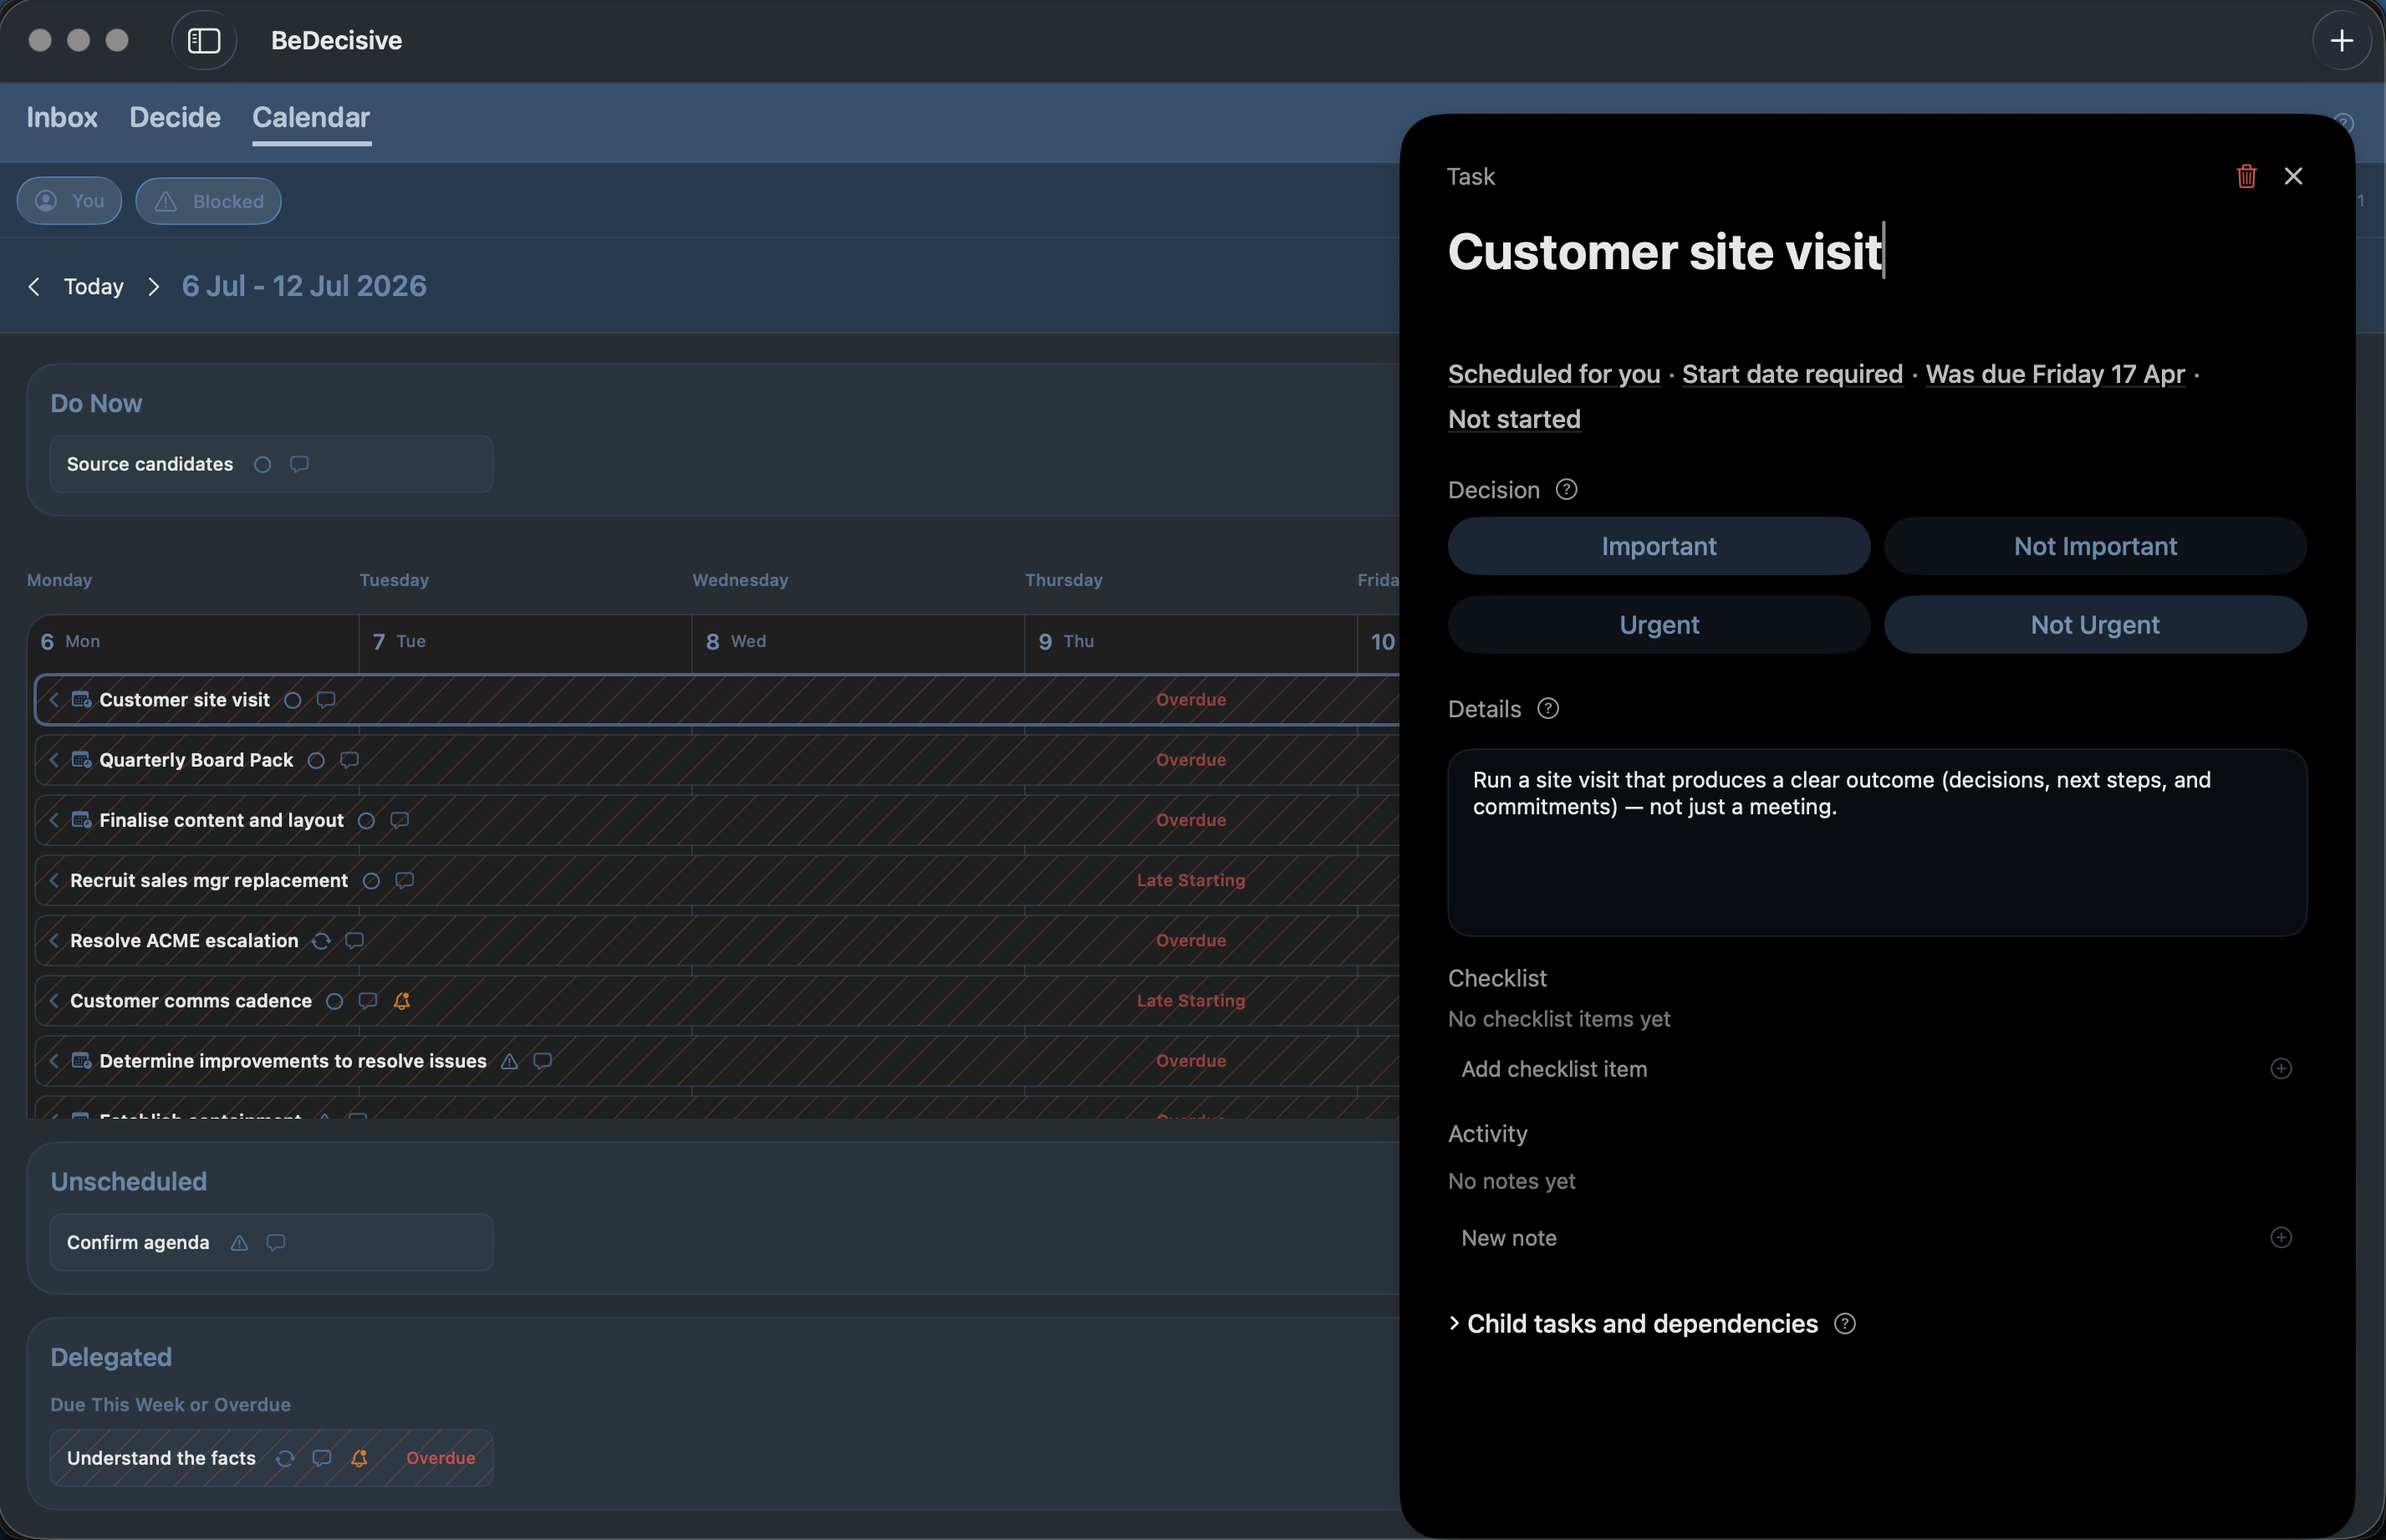Mark Customer comms cadence complete via circle
Viewport: 2386px width, 1540px height.
coord(334,1001)
